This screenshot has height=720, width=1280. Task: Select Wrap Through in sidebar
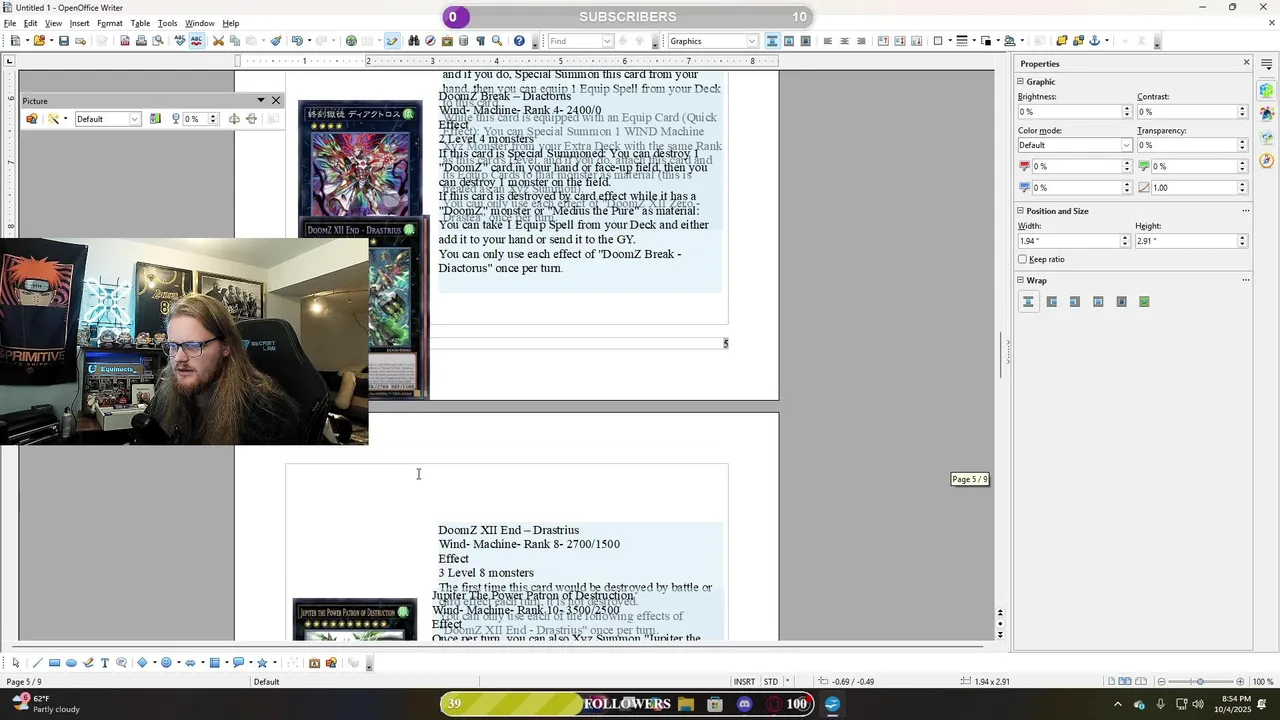click(1121, 302)
